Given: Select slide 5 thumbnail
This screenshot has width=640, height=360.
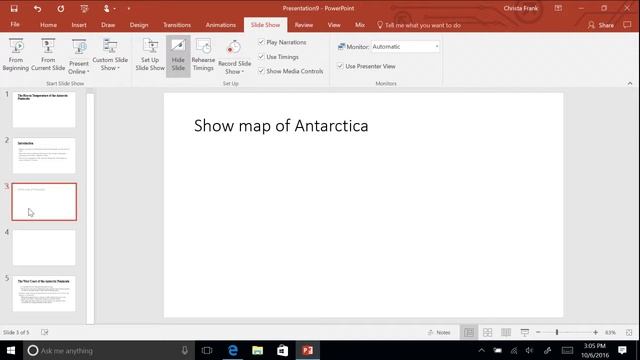Looking at the screenshot, I should (x=44, y=293).
